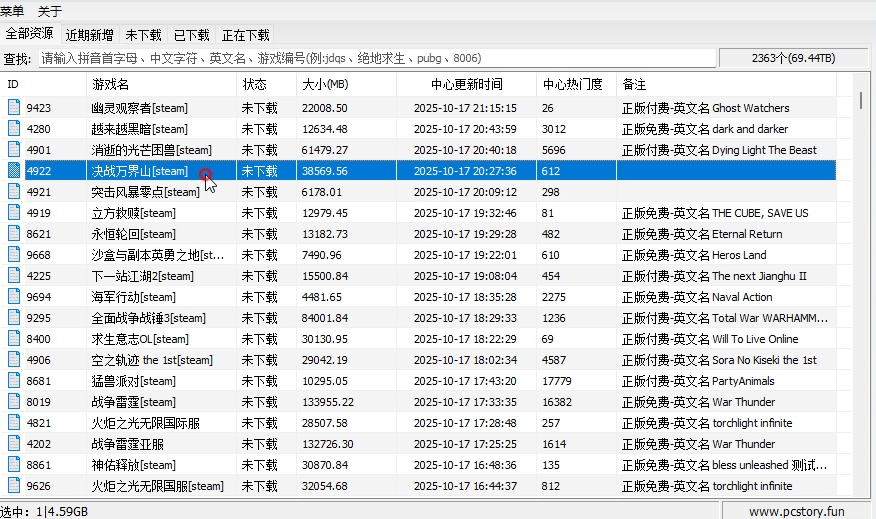Select the game 求生意志OL[steam]
This screenshot has width=876, height=519.
[x=140, y=339]
